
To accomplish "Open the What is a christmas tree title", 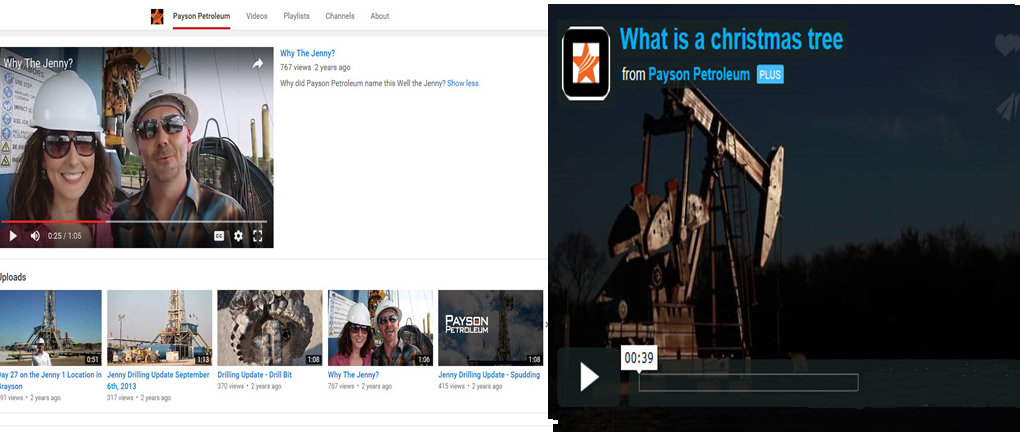I will pyautogui.click(x=731, y=39).
